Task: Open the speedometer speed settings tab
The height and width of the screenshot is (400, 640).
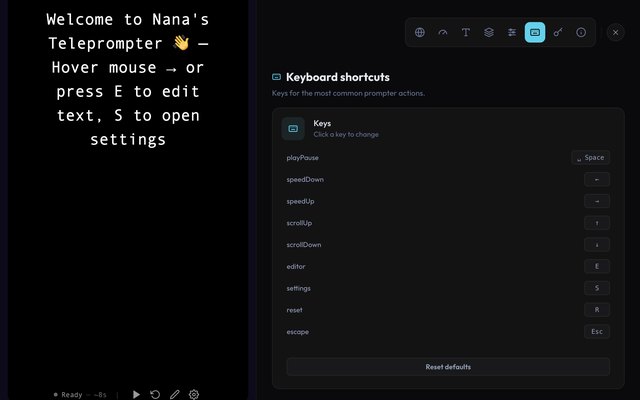Action: (x=443, y=32)
